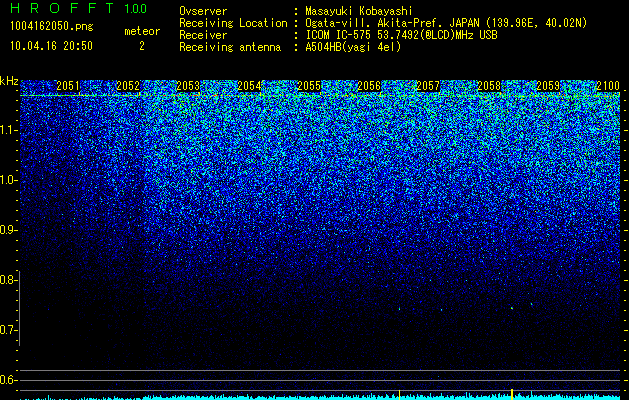Viewport: 629px width, 400px height.
Task: Click the 2057 time marker
Action: click(428, 86)
